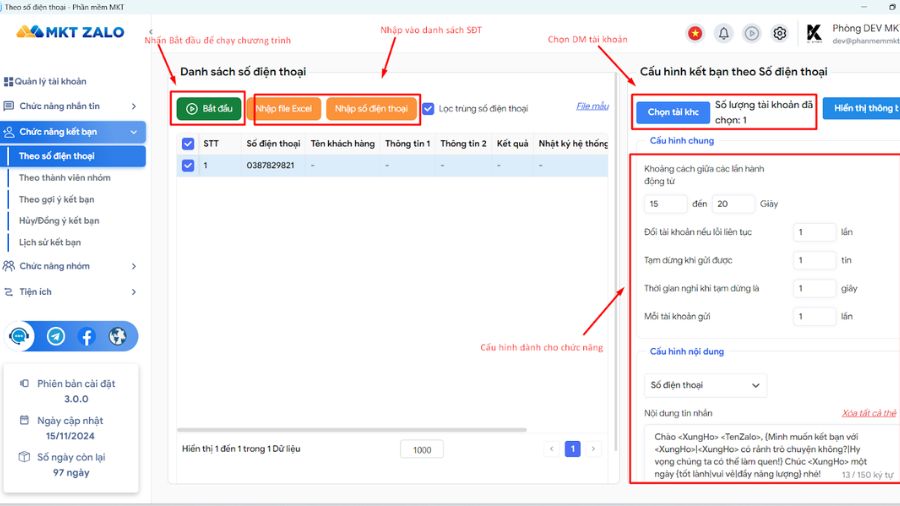Click Nhập số điện thoại button
The height and width of the screenshot is (506, 900).
[x=371, y=108]
